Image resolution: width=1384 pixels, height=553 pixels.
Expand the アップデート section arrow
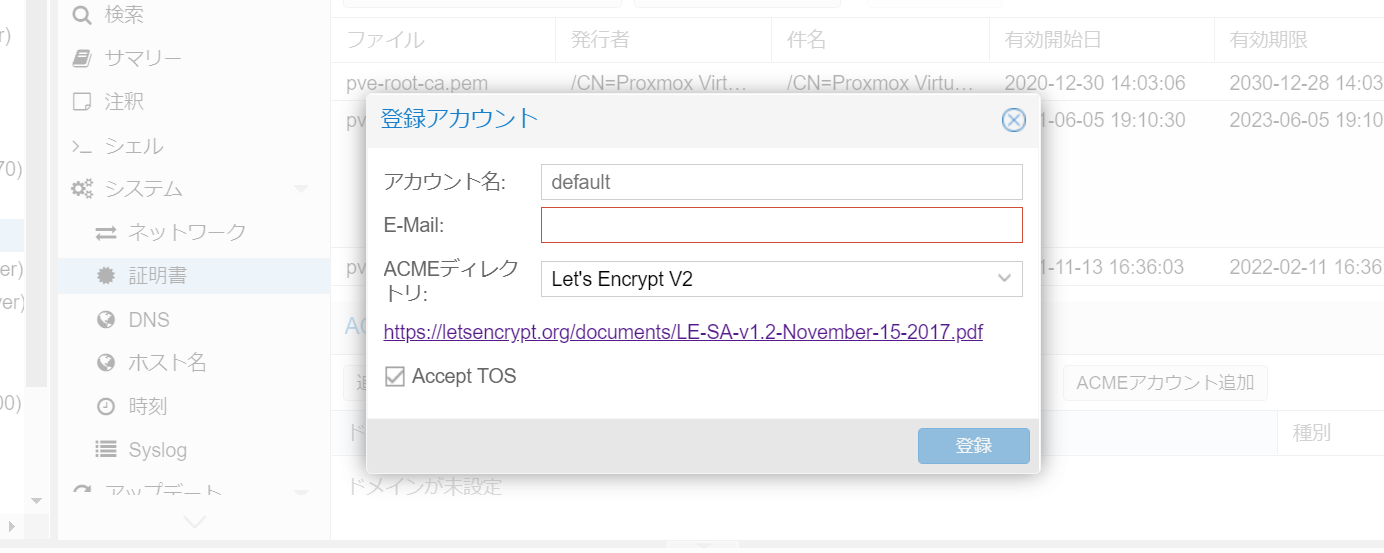[301, 493]
